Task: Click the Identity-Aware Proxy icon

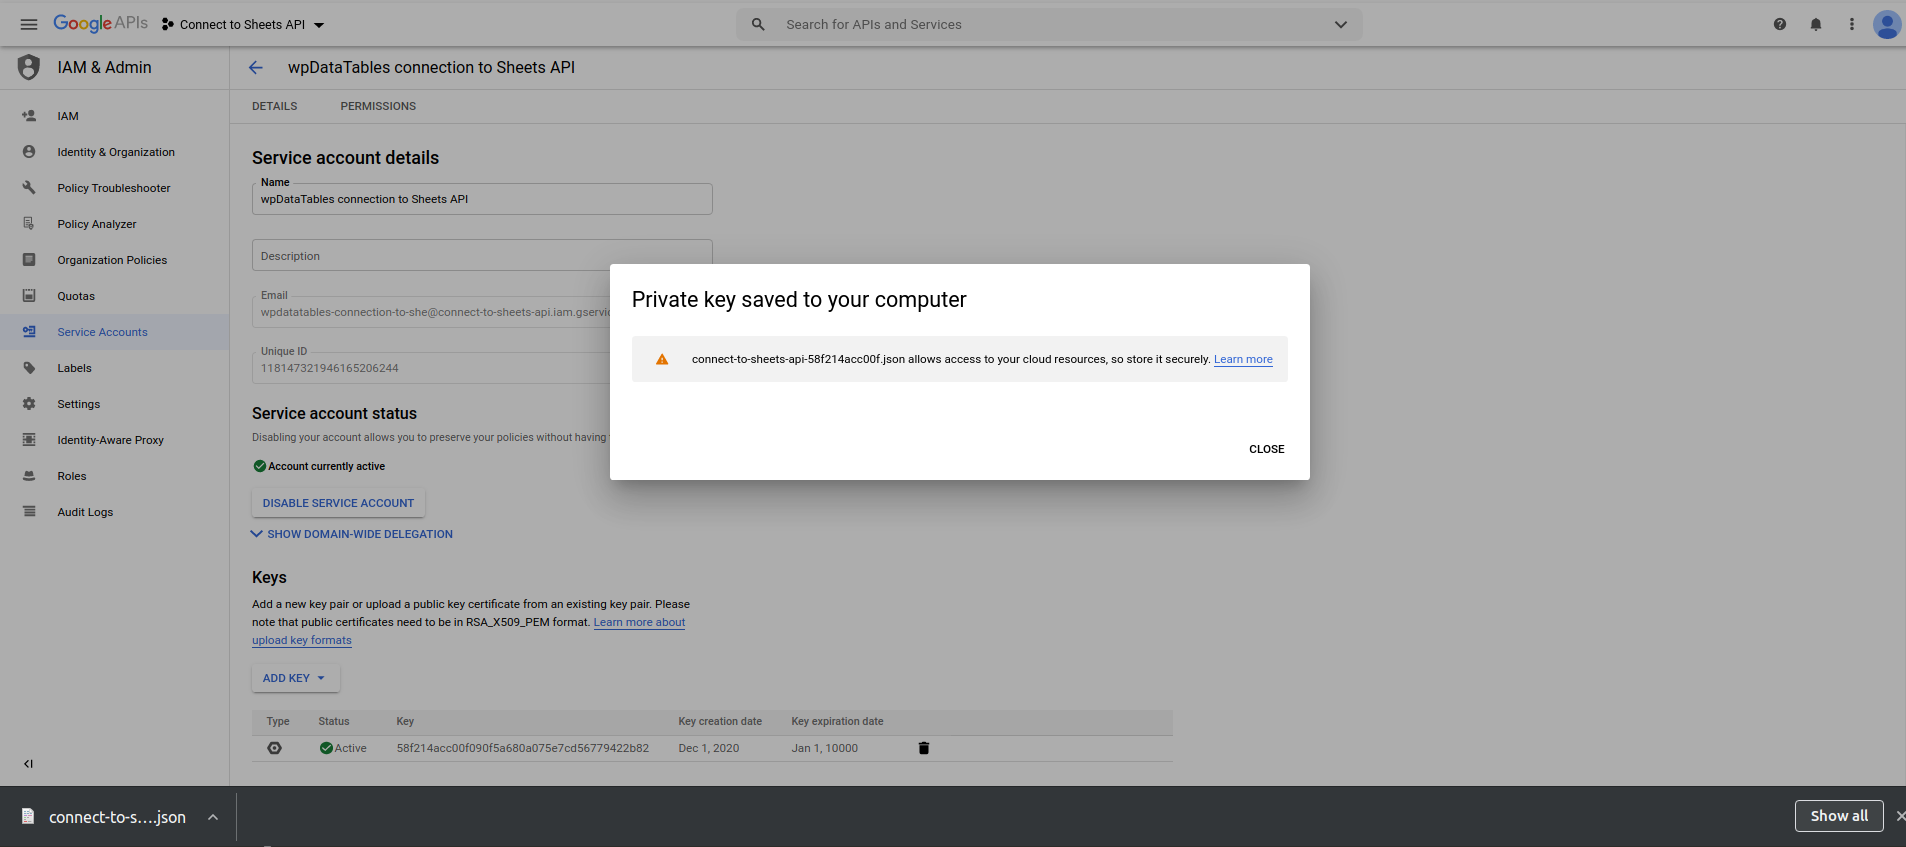Action: [29, 440]
